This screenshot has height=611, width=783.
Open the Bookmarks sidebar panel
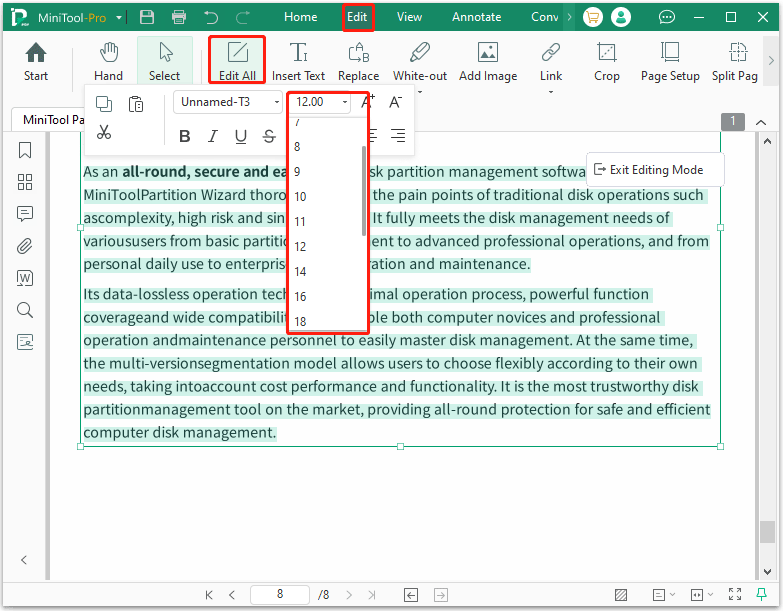tap(25, 150)
